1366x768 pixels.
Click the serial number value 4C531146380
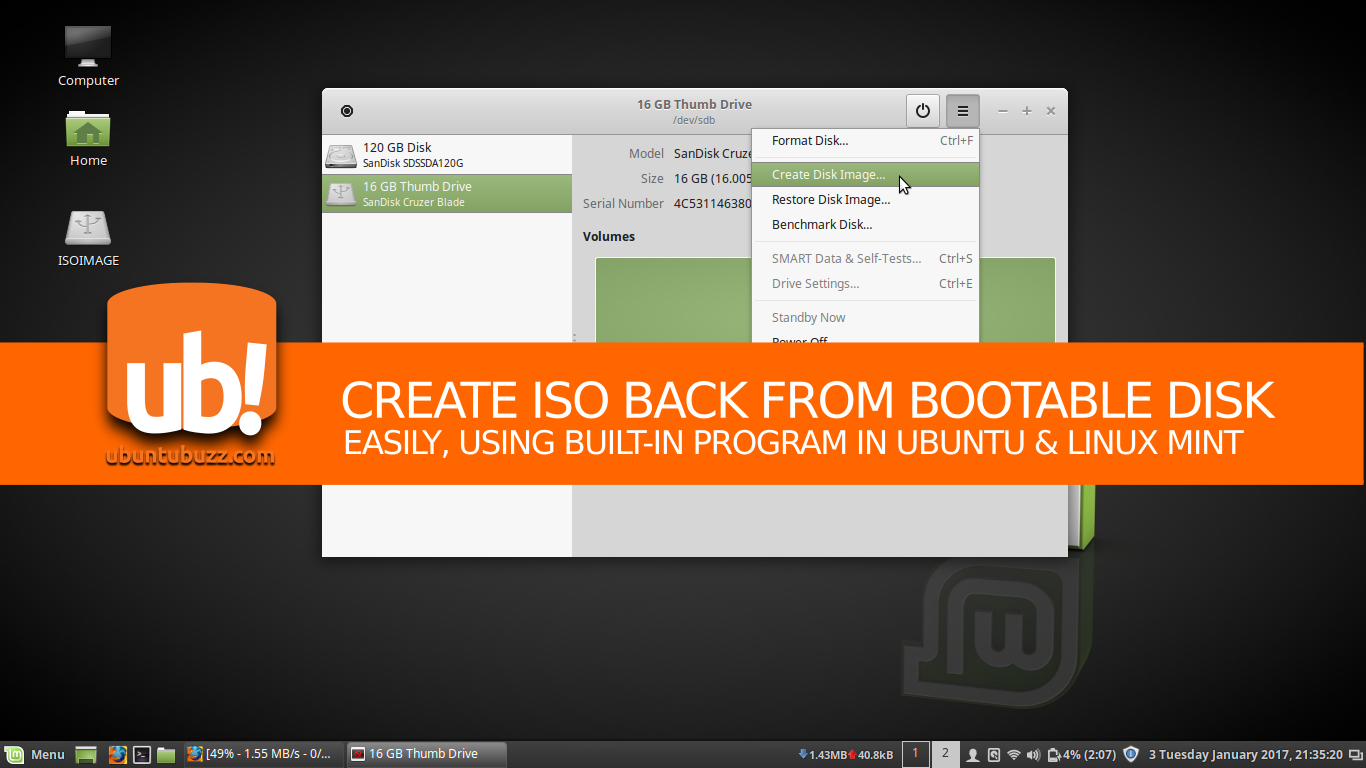point(712,204)
